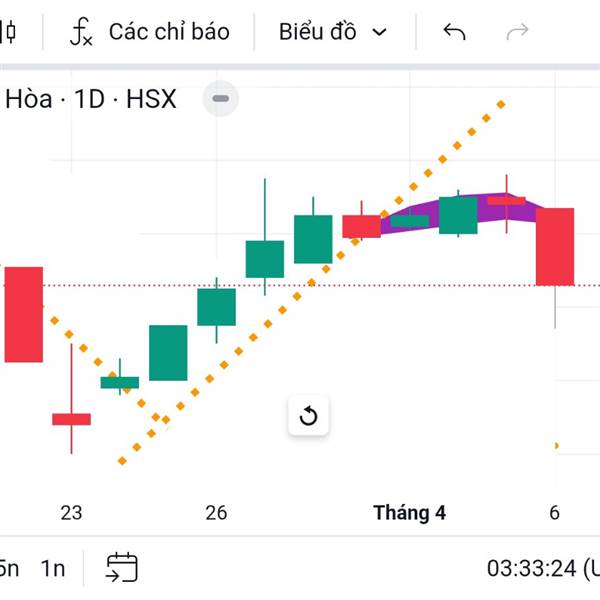Image resolution: width=600 pixels, height=600 pixels.
Task: Open the candlestick chart type icon
Action: coord(8,32)
